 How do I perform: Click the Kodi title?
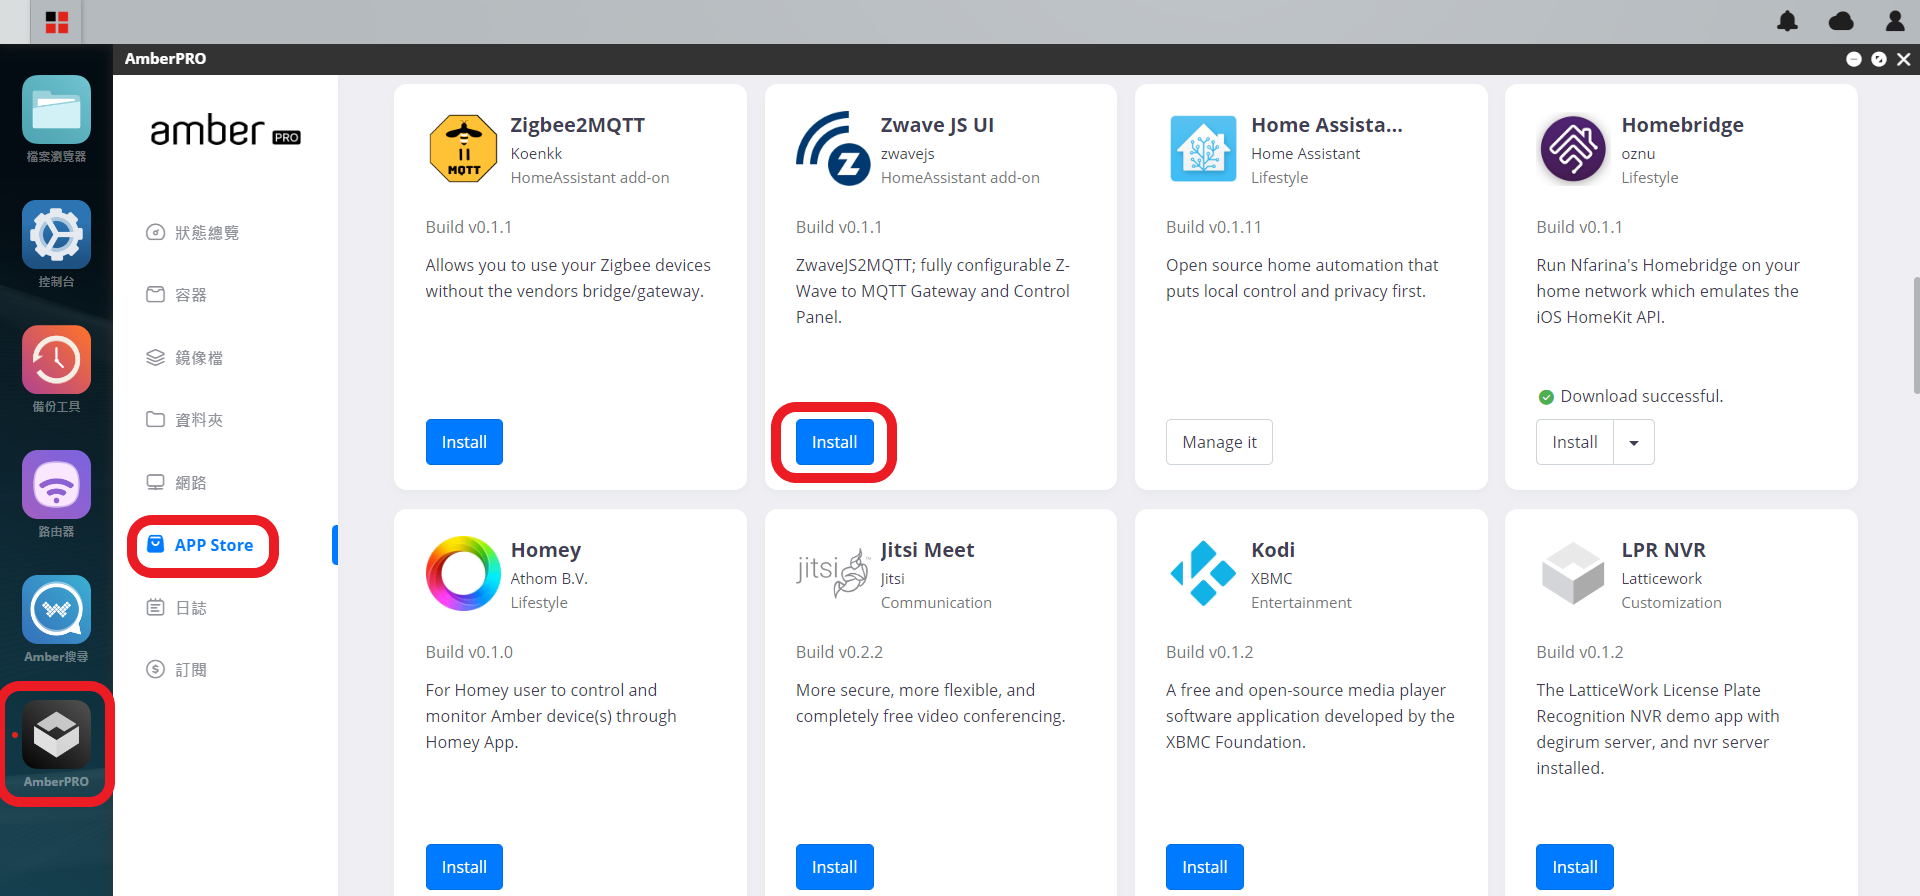coord(1273,550)
